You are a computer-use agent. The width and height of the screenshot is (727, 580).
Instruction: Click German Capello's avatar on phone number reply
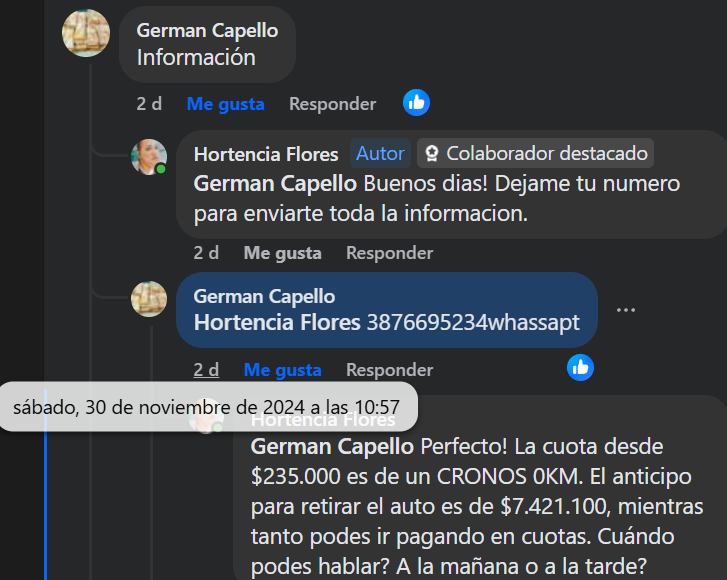coord(149,298)
